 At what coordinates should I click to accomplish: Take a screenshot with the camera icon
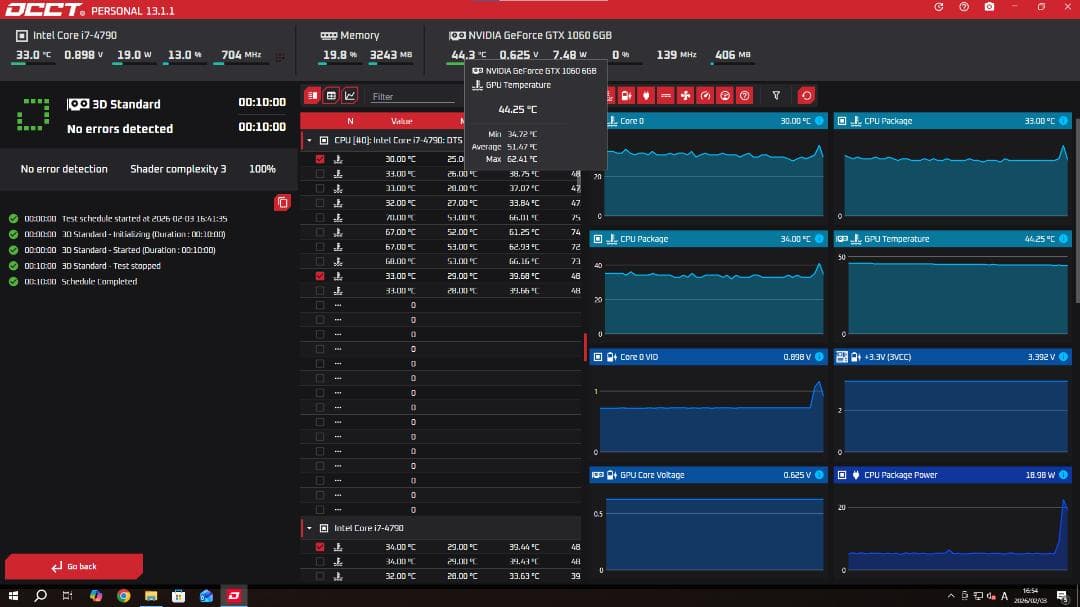pyautogui.click(x=989, y=7)
